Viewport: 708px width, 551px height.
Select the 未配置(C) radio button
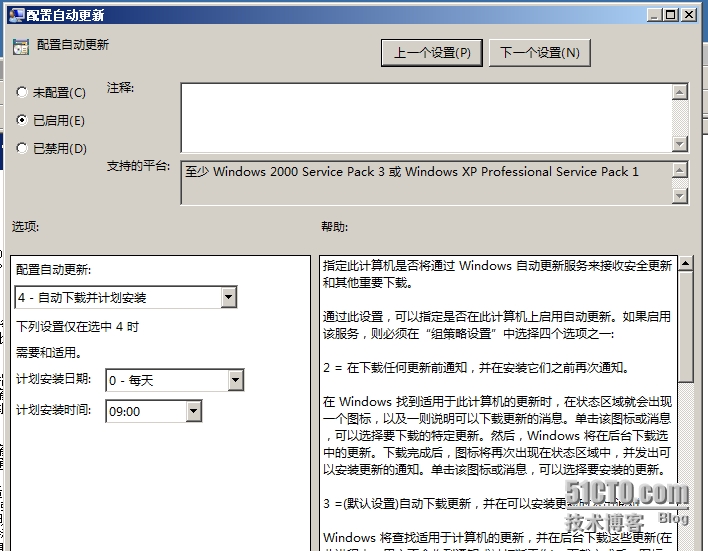(22, 92)
